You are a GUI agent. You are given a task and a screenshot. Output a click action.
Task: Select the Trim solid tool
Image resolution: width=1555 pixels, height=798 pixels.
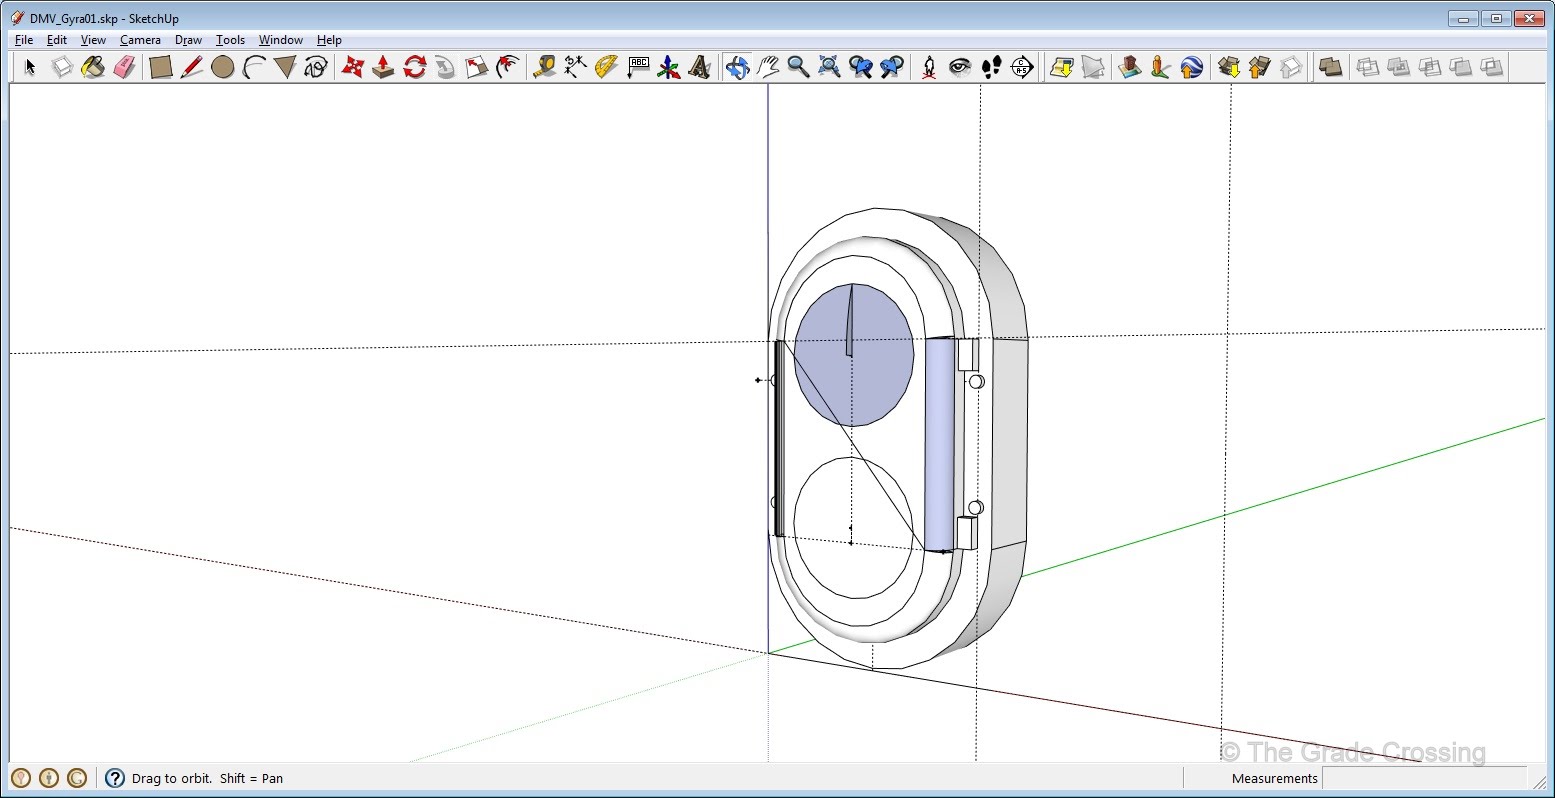pos(1461,67)
